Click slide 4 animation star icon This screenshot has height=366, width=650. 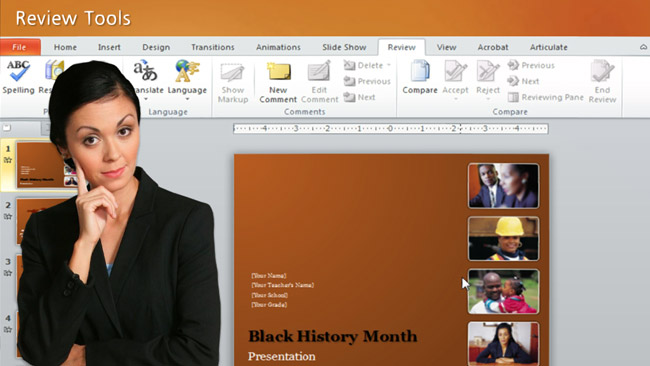[8, 330]
